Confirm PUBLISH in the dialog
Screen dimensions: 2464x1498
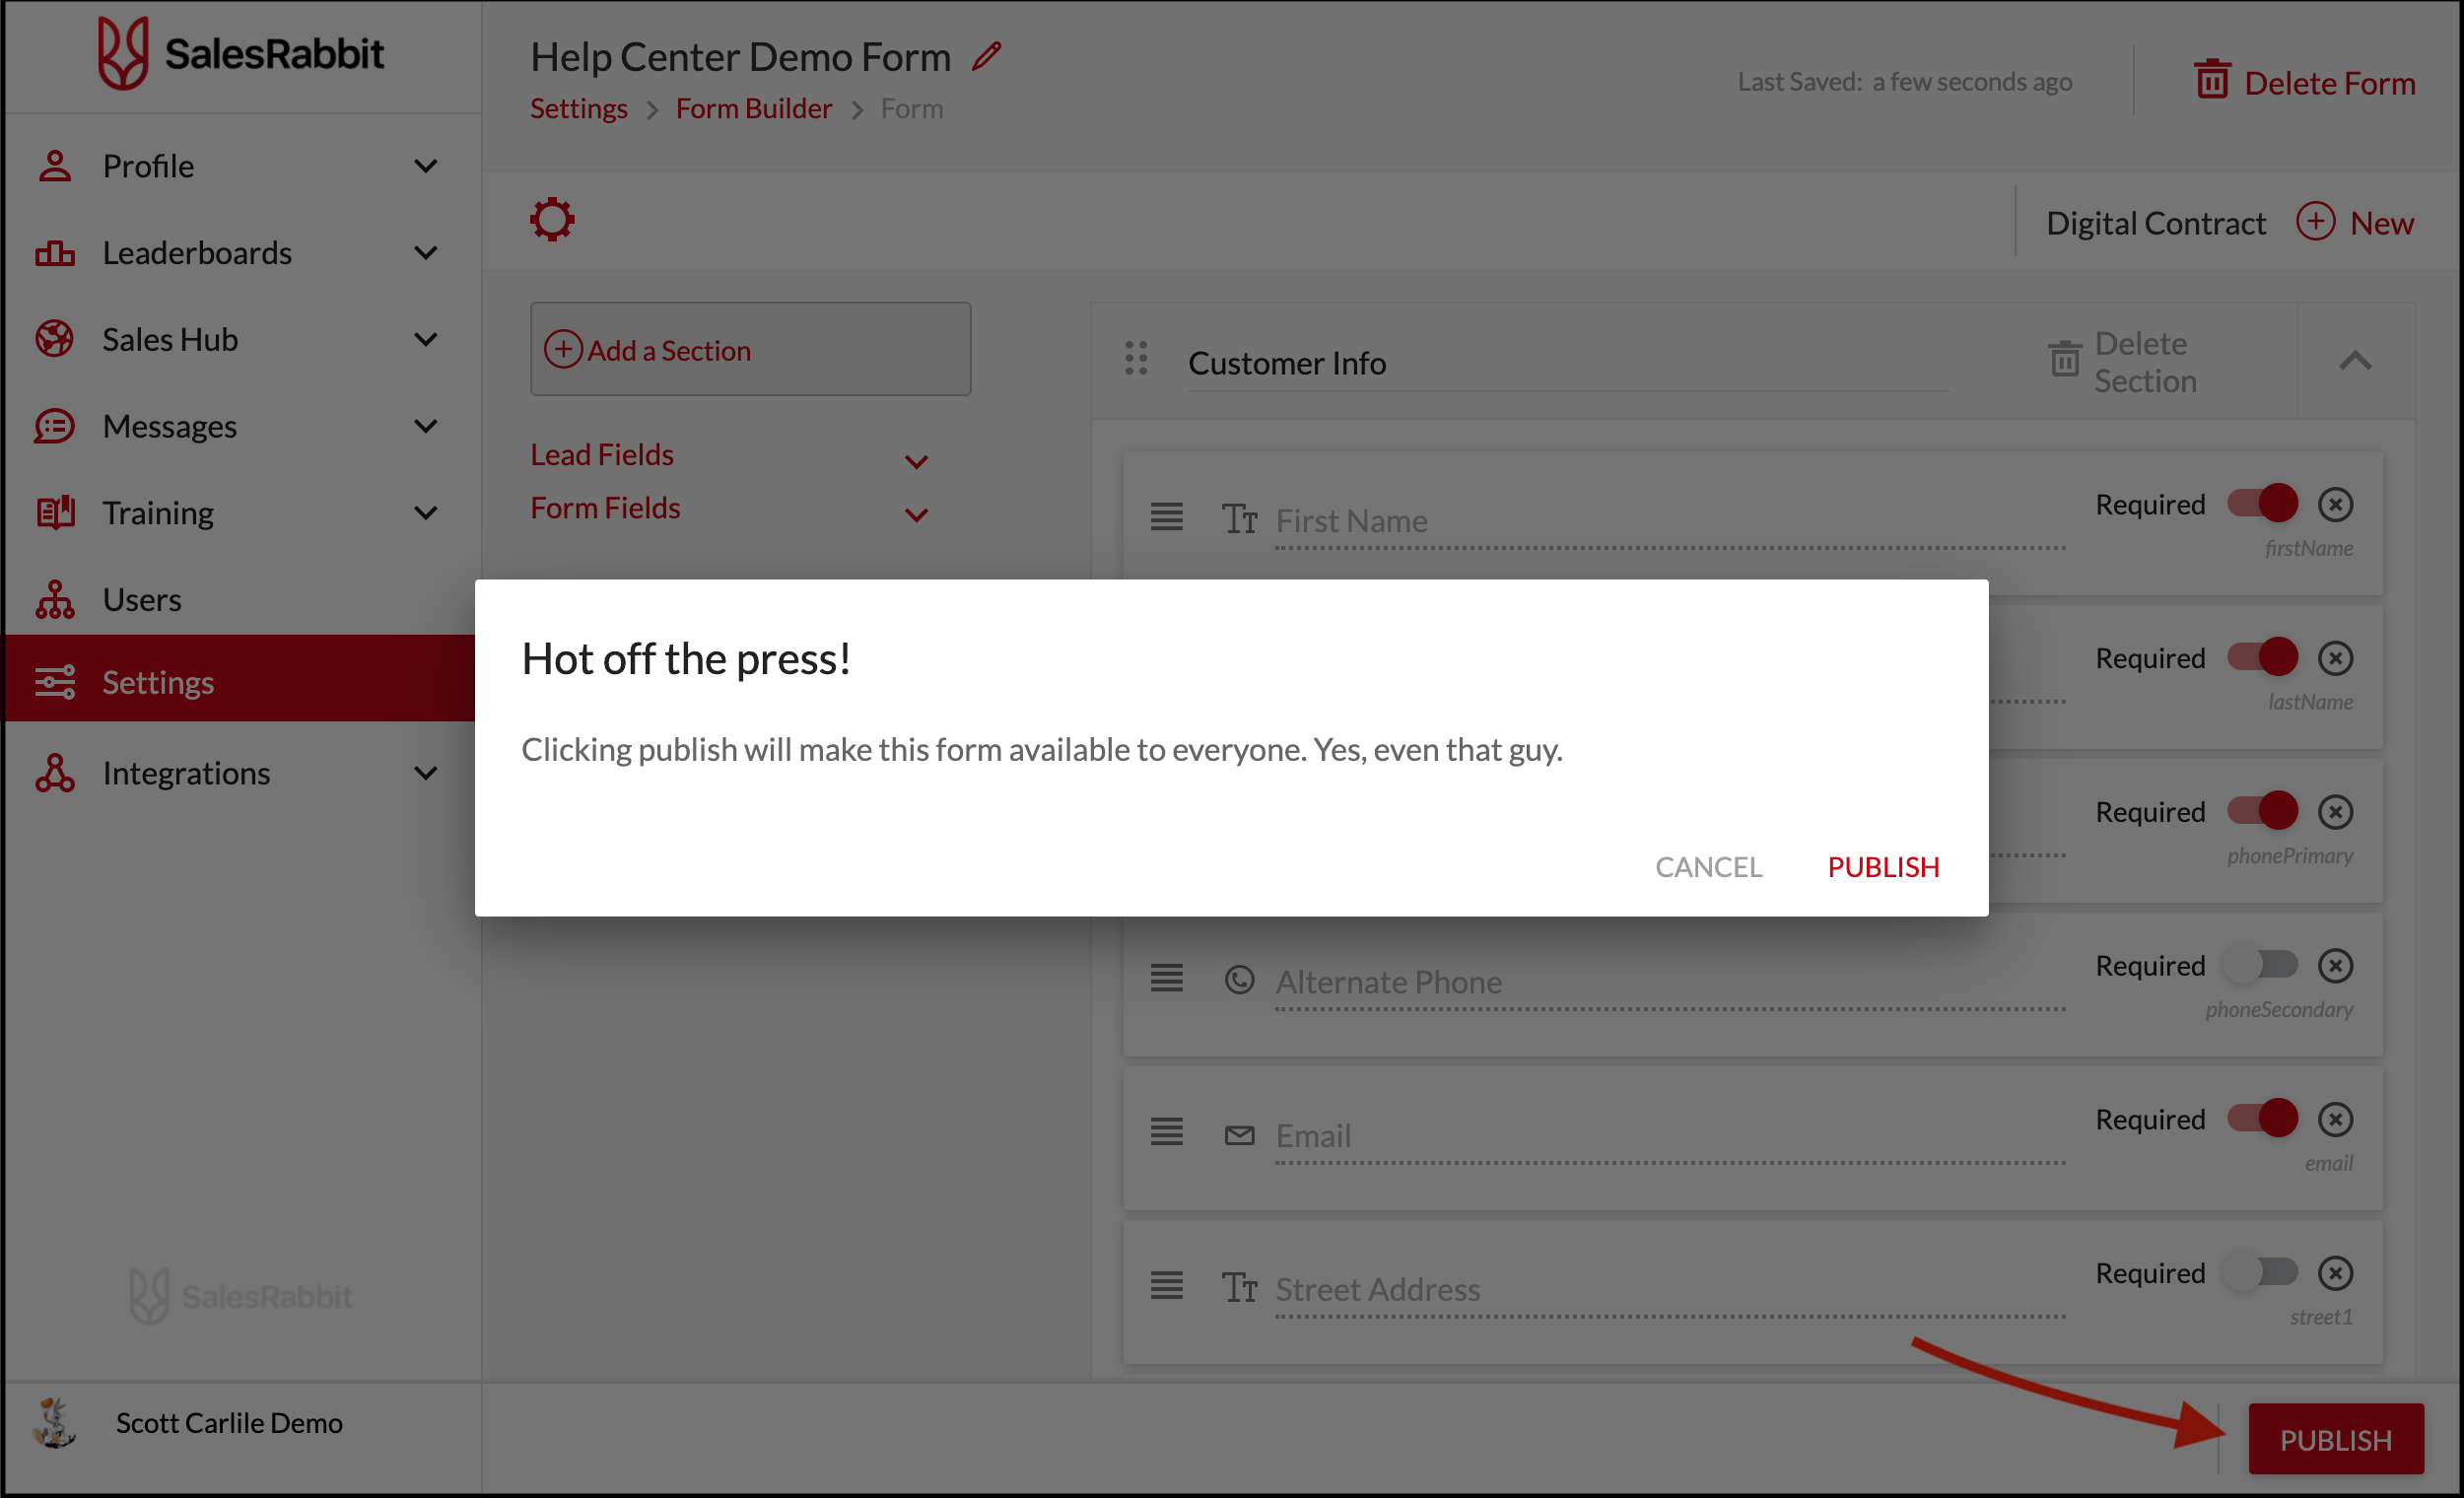click(1883, 867)
